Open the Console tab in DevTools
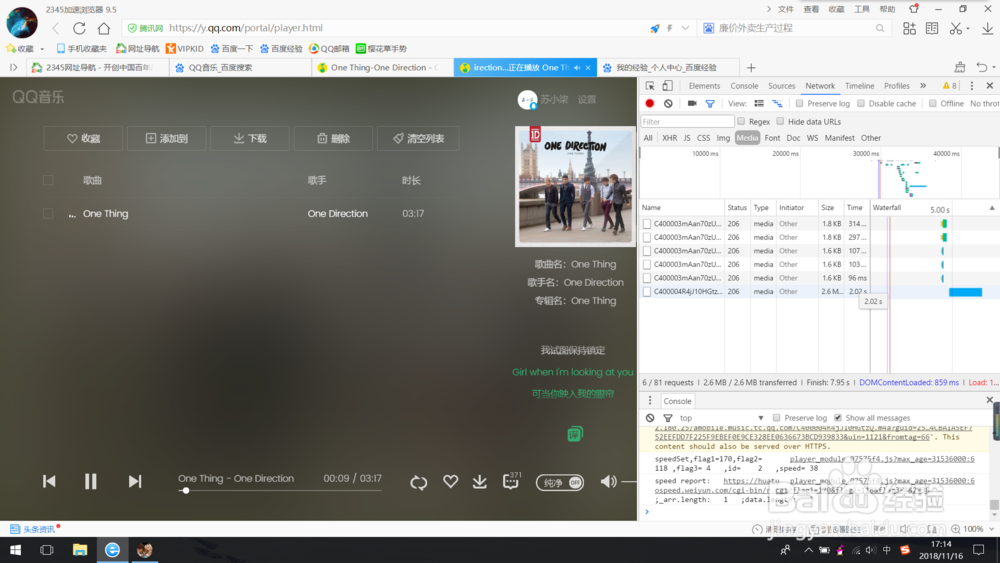Viewport: 1000px width, 563px height. [x=744, y=85]
